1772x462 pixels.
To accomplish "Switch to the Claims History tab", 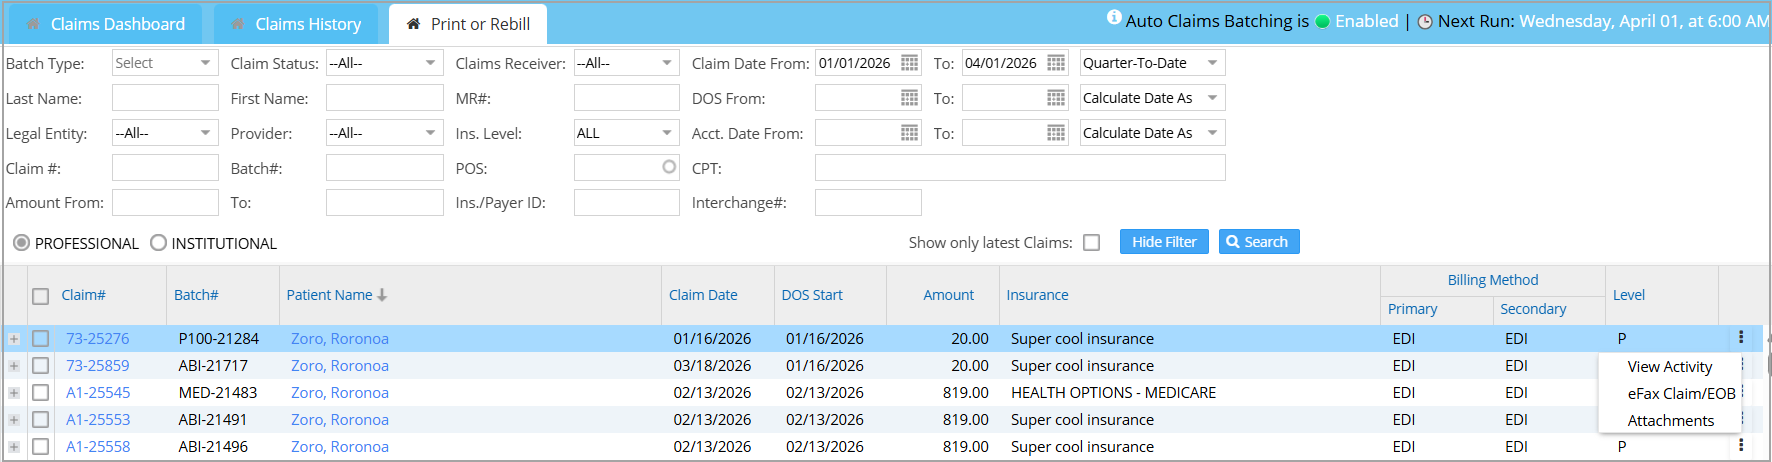I will point(295,24).
